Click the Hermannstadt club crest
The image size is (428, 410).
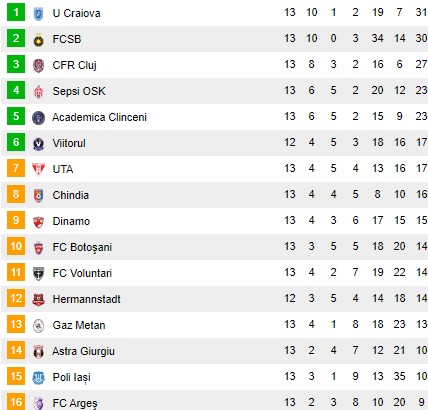click(x=38, y=300)
